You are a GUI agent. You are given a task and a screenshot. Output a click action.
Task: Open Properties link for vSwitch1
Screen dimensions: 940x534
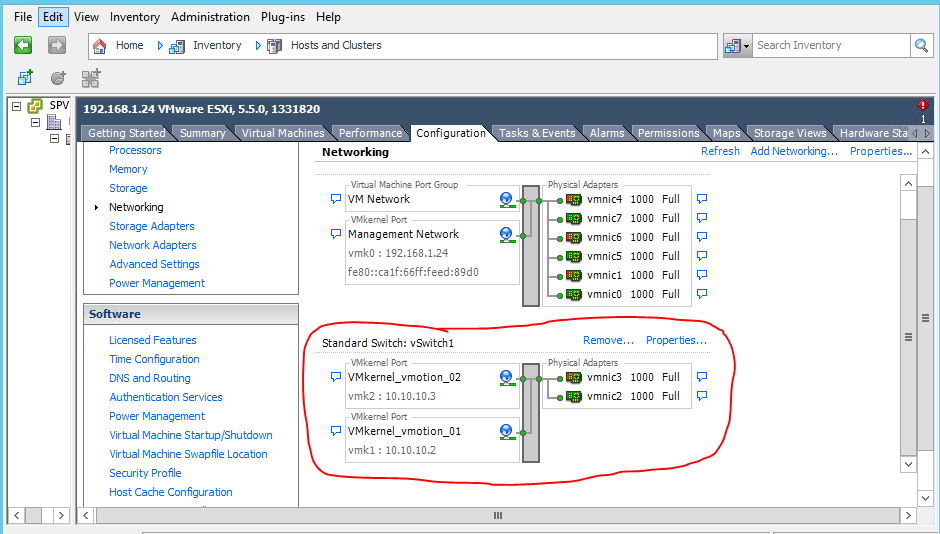[676, 340]
